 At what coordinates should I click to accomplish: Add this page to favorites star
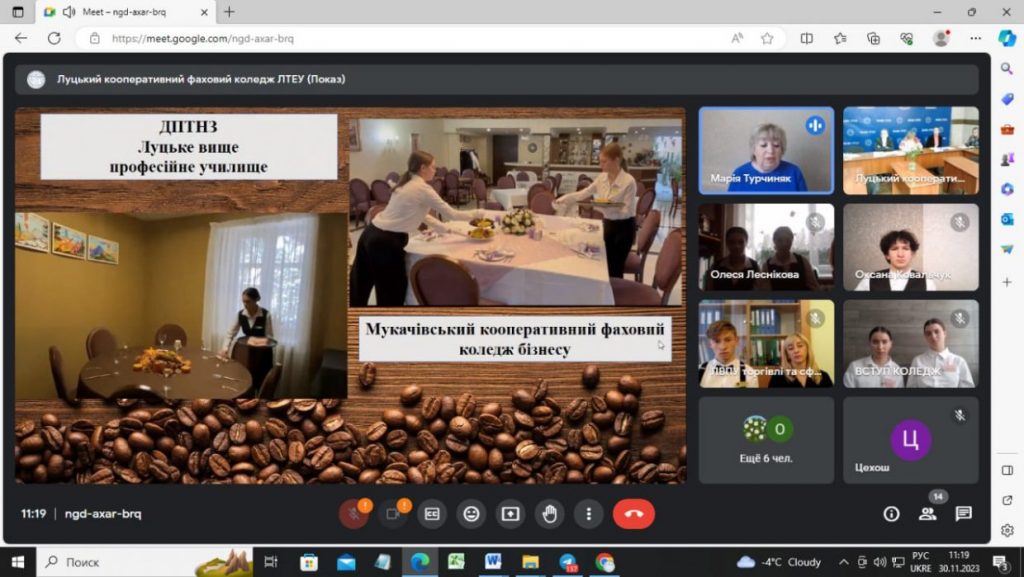(x=767, y=38)
